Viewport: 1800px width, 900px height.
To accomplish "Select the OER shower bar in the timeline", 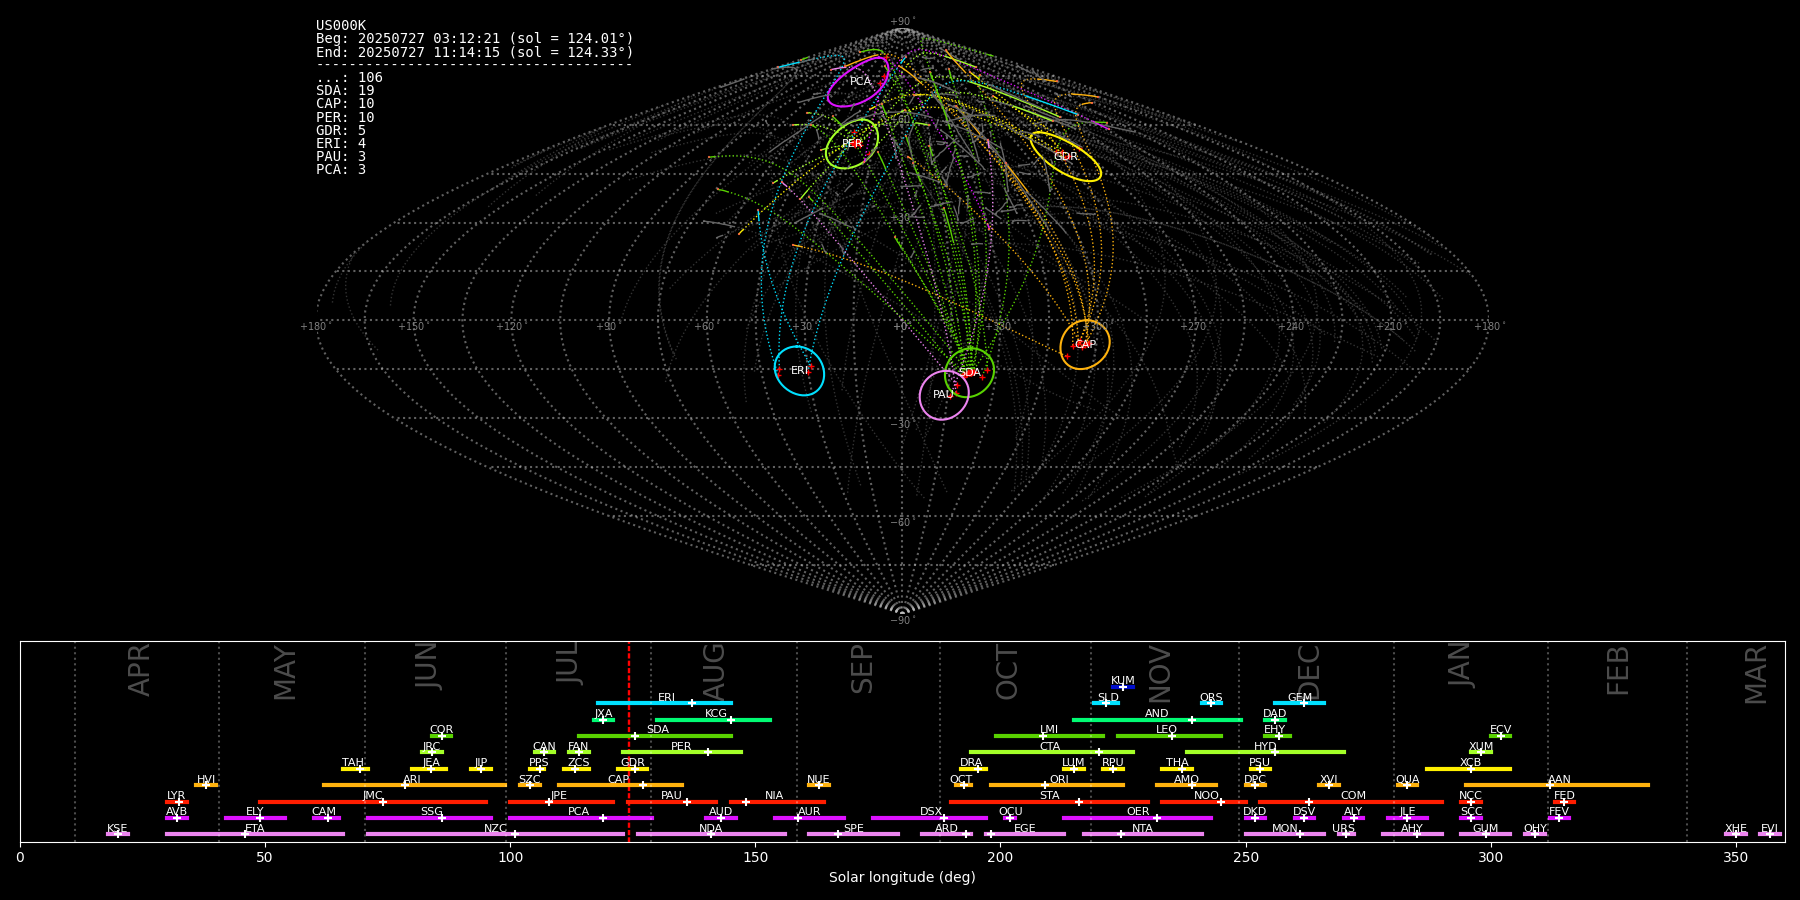I will 1137,818.
